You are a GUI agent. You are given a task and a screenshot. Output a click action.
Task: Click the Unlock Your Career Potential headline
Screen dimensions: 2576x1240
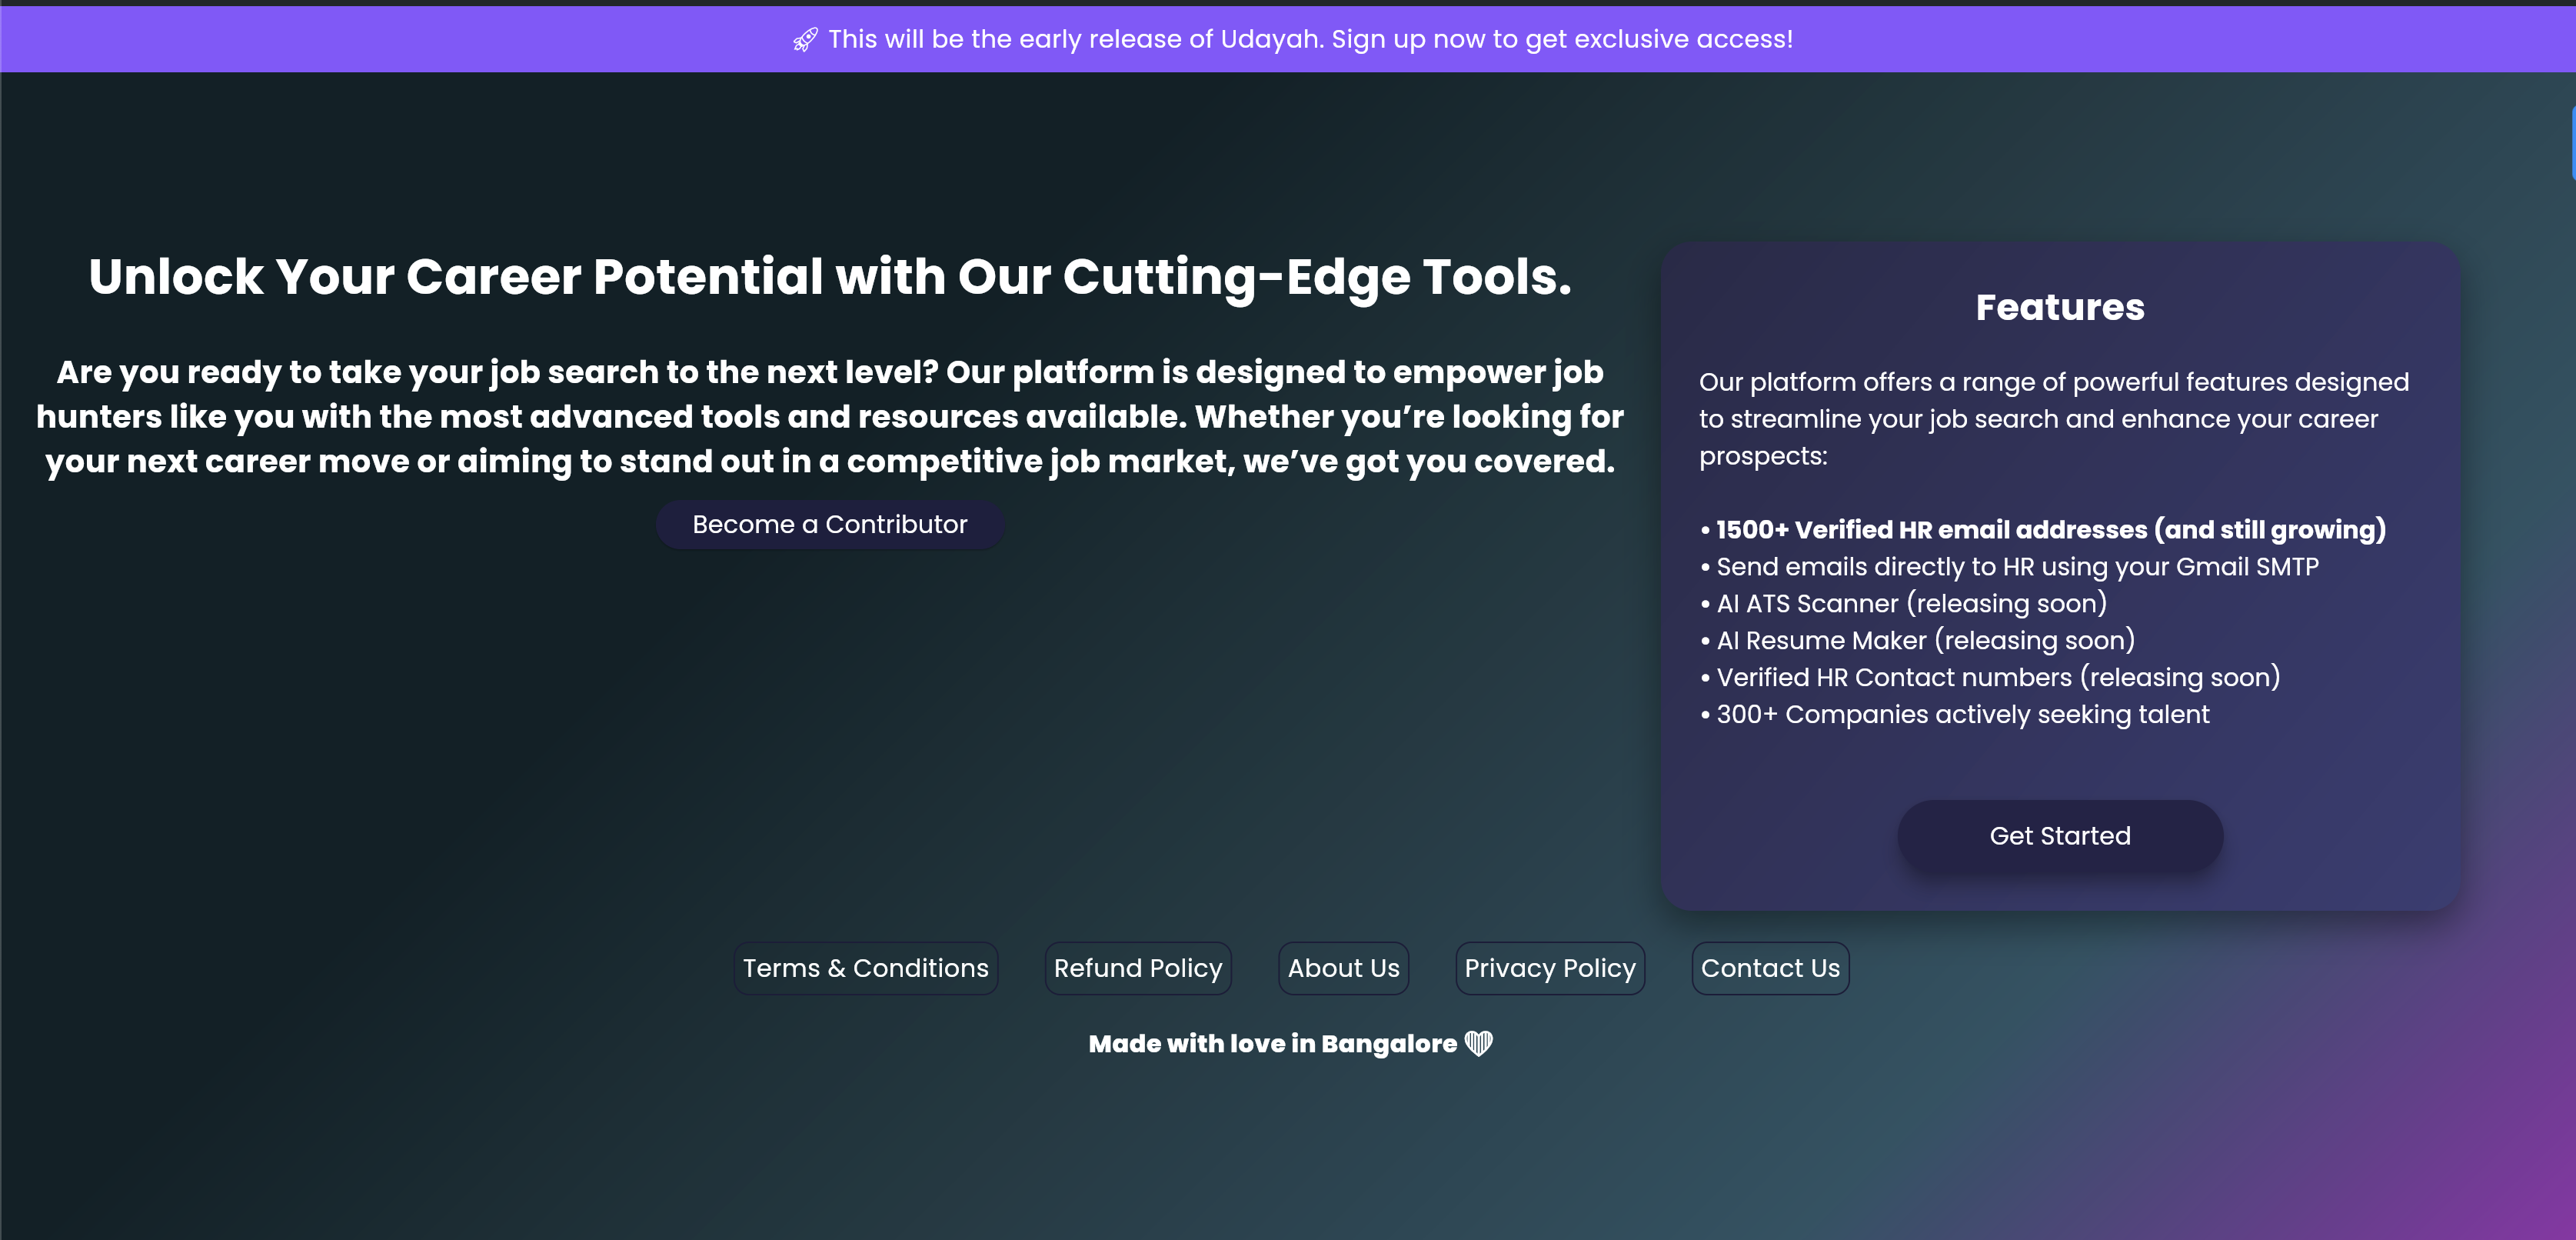tap(830, 277)
